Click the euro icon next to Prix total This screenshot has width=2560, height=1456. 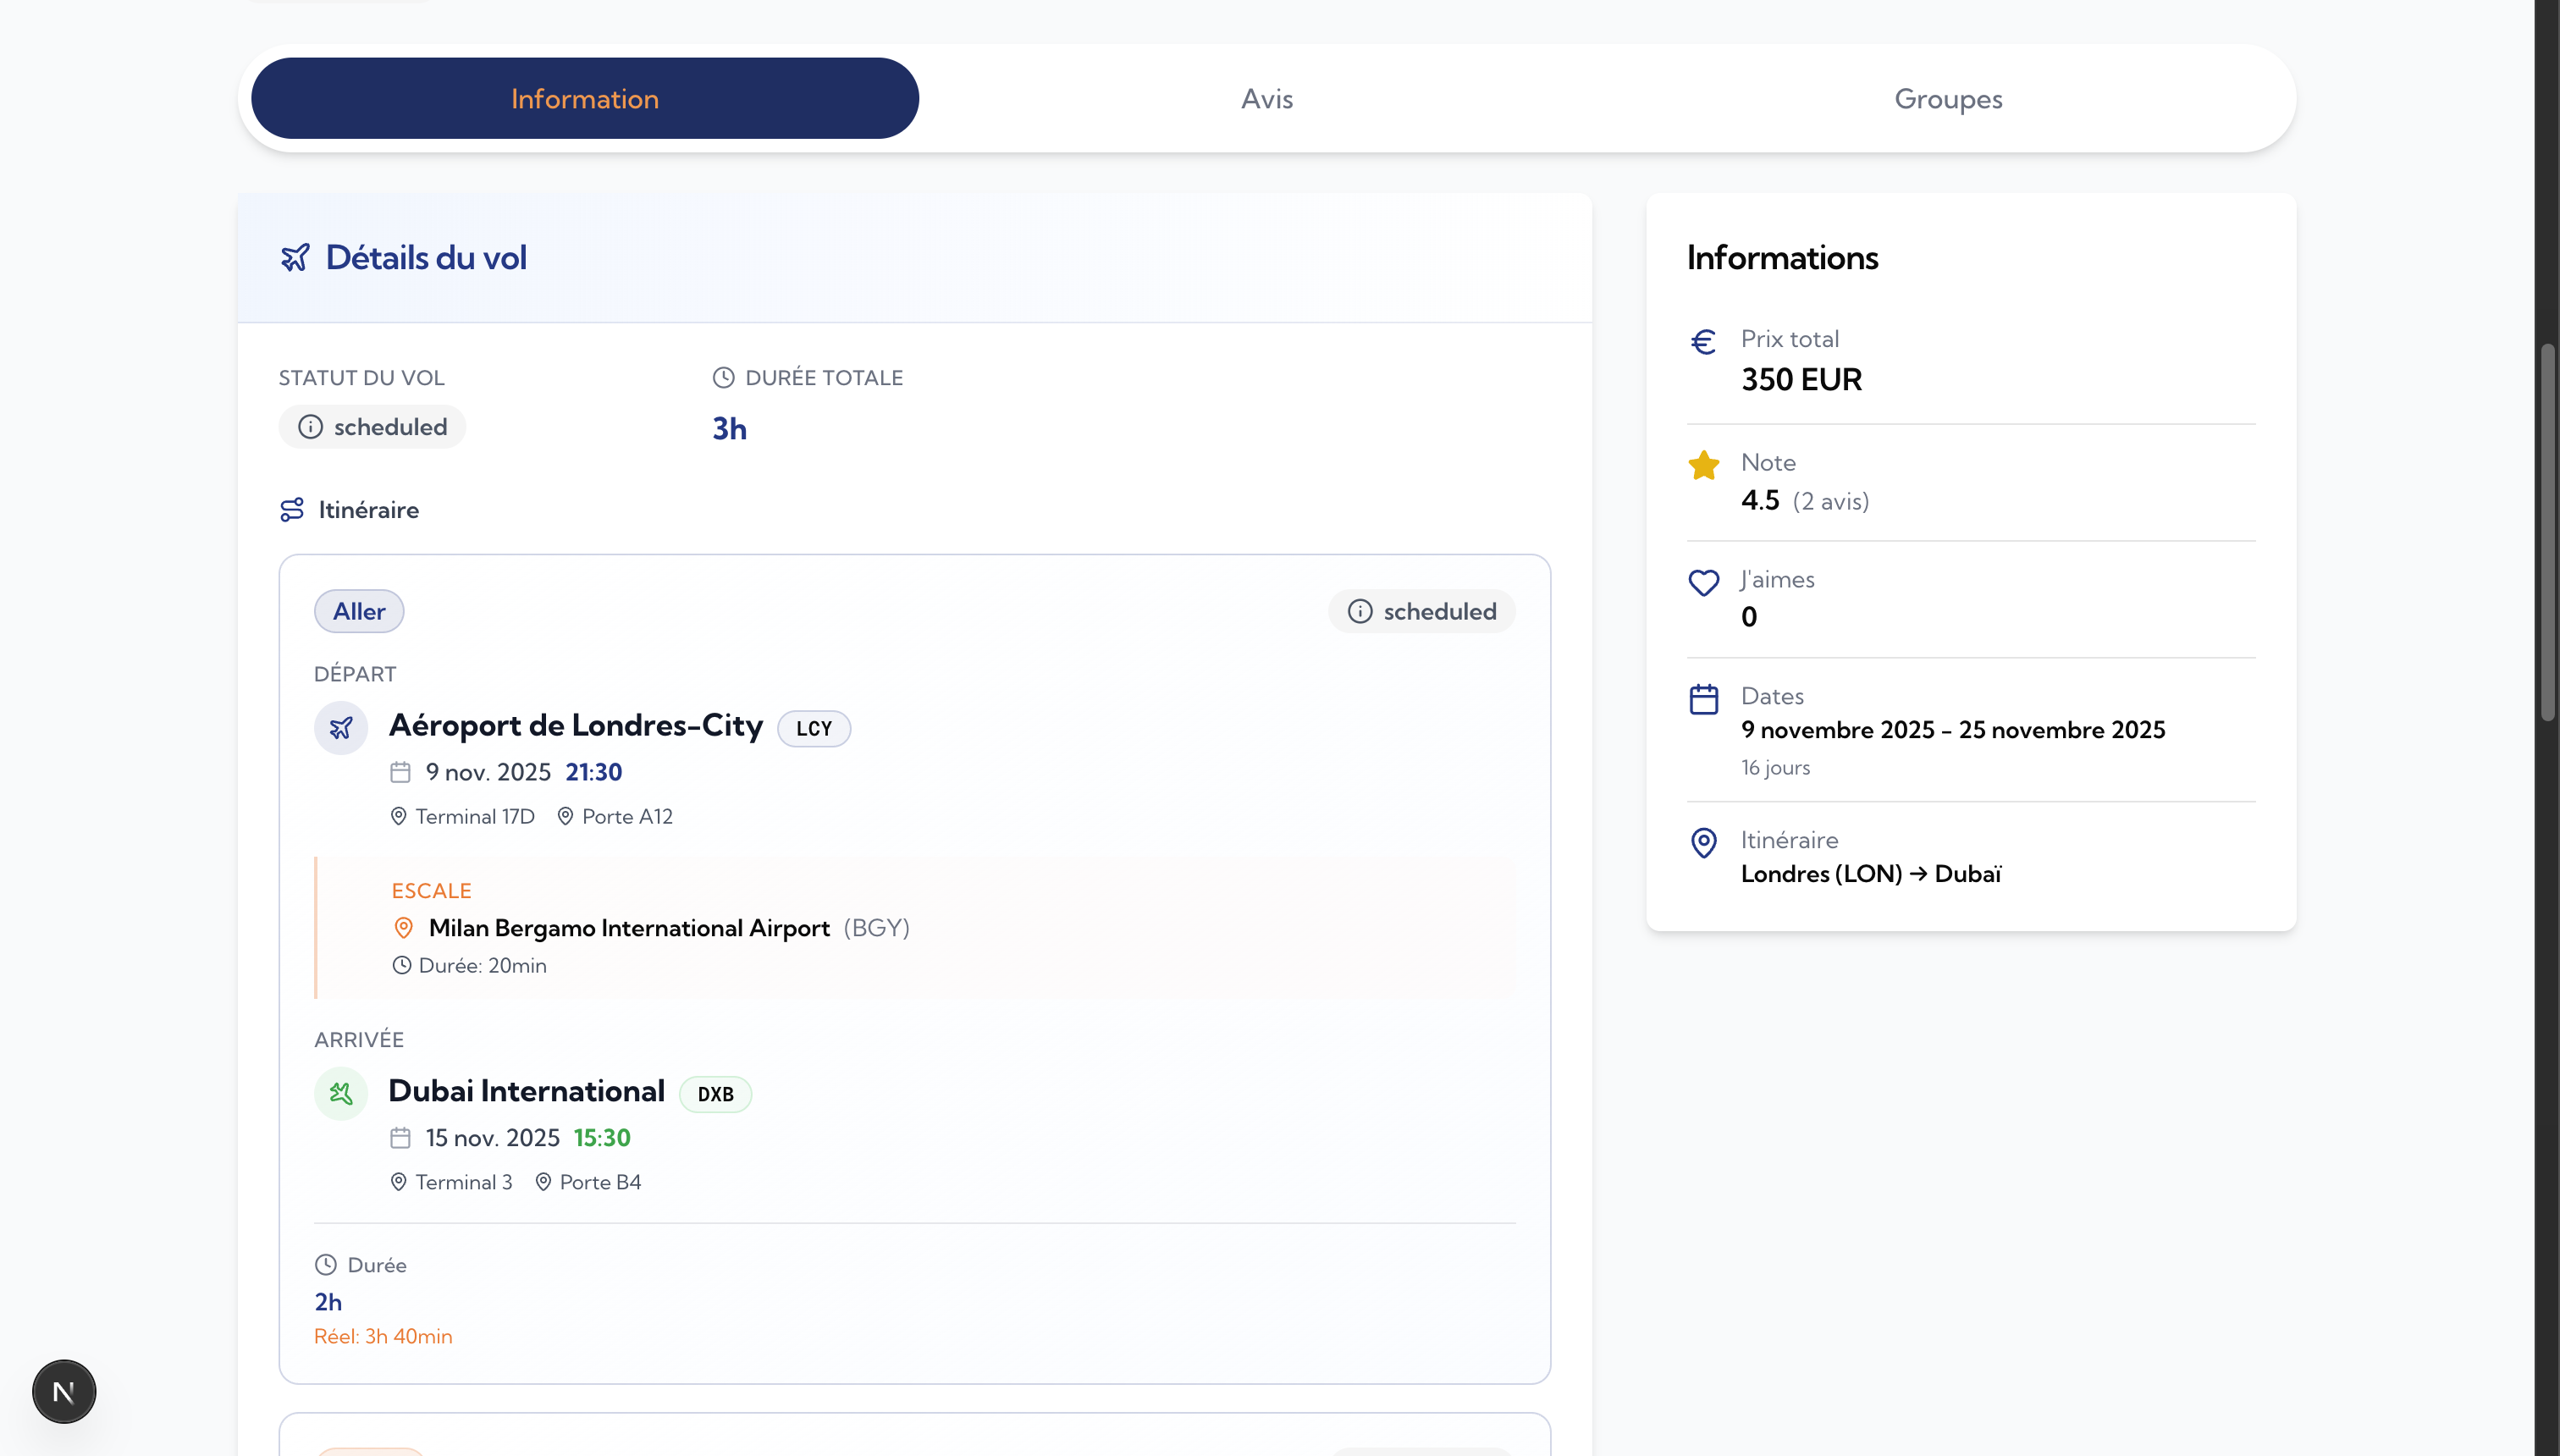pos(1704,342)
